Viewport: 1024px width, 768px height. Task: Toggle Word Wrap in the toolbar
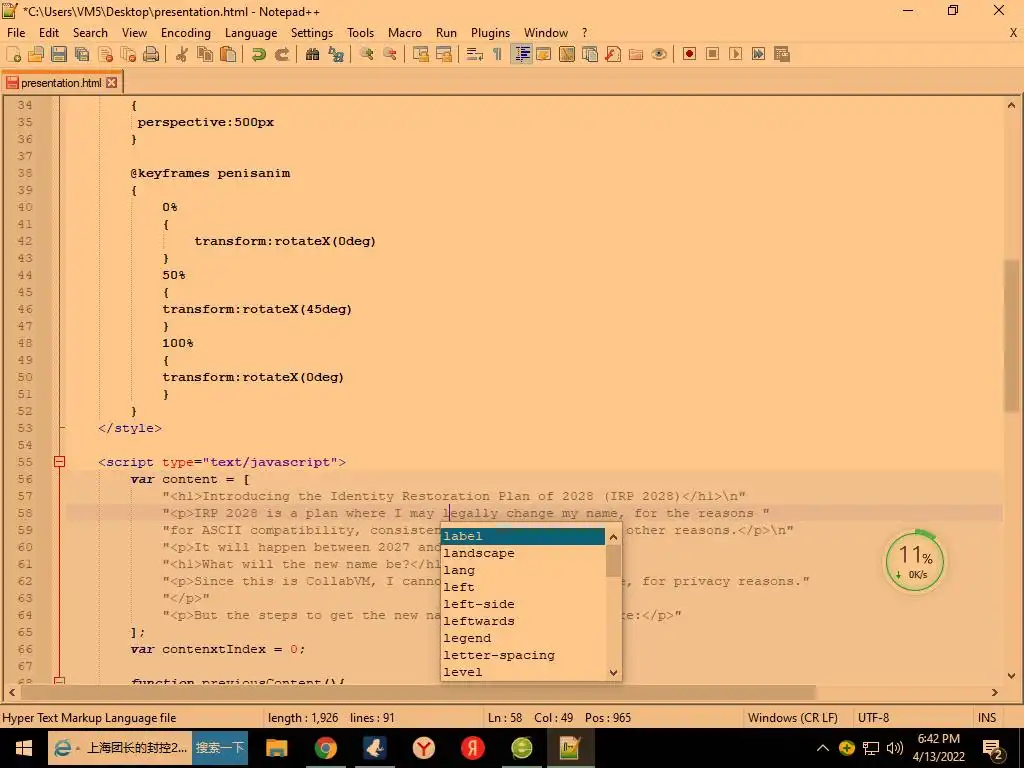(x=475, y=54)
